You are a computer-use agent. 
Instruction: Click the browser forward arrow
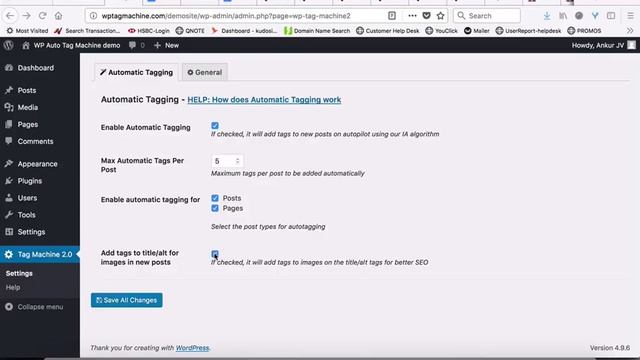click(x=27, y=16)
